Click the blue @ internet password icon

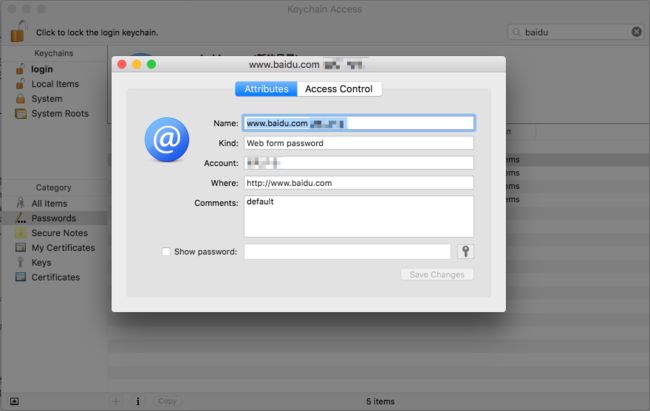[x=167, y=139]
